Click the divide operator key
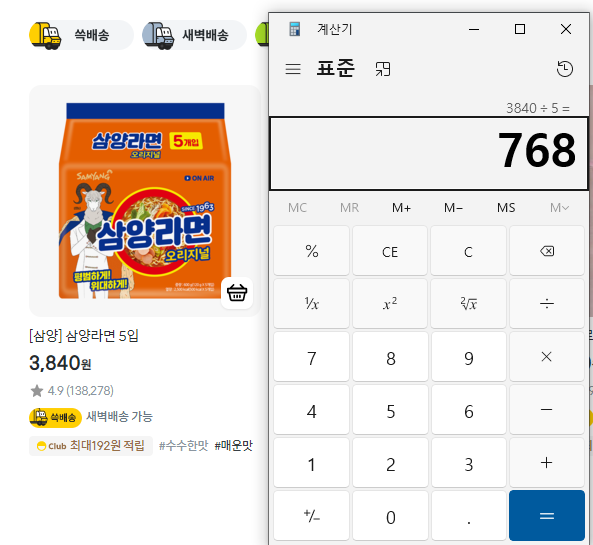Image resolution: width=593 pixels, height=545 pixels. tap(546, 304)
